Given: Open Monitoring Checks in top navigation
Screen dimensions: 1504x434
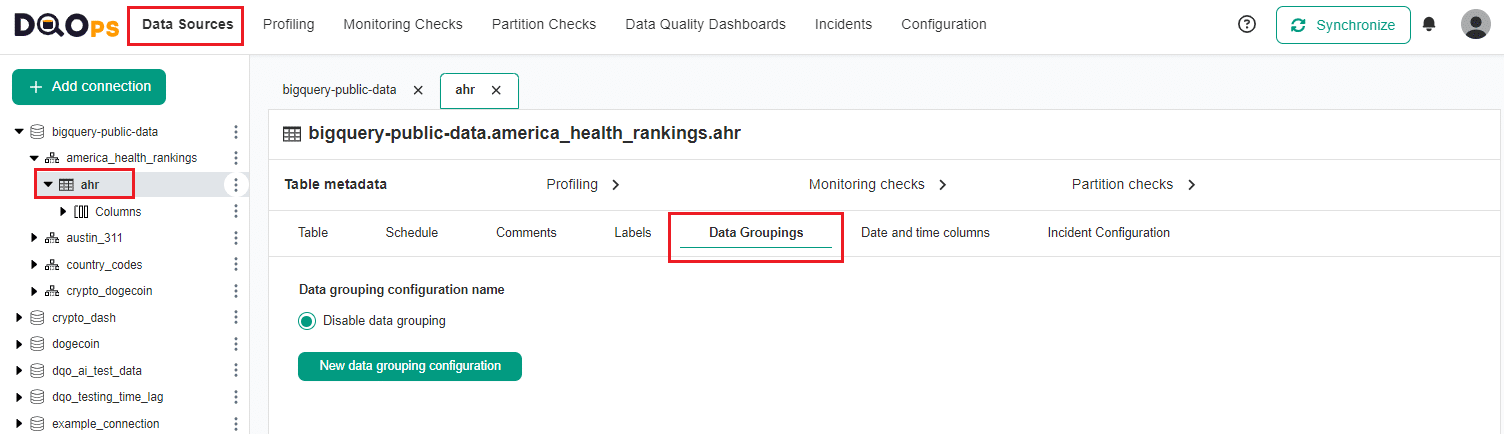Looking at the screenshot, I should coord(403,25).
